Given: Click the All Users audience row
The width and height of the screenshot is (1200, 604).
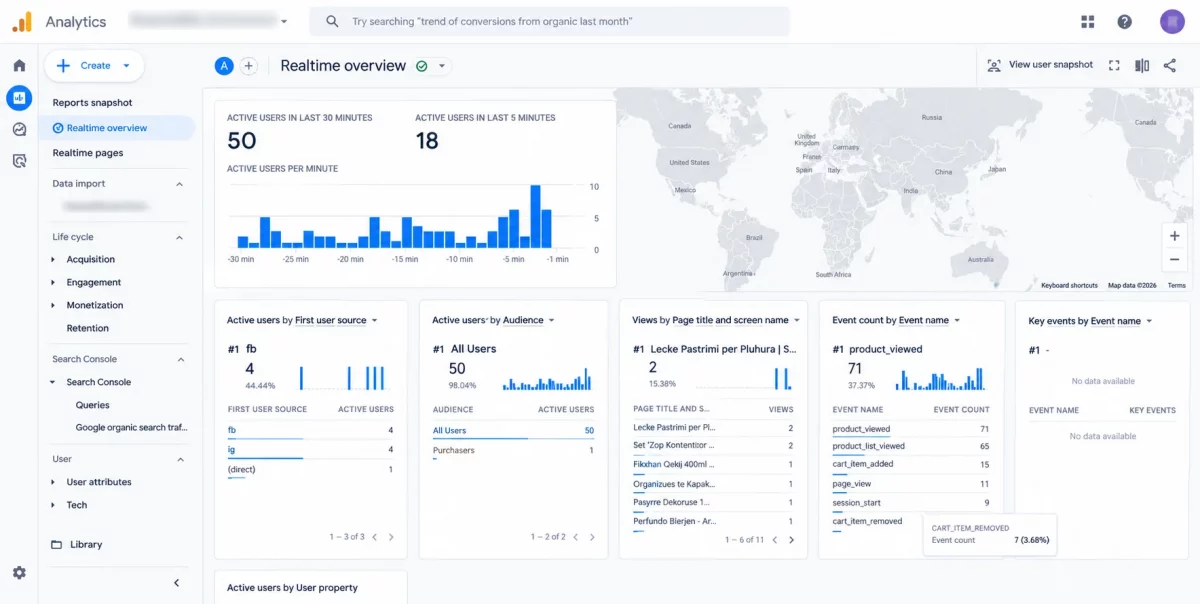Looking at the screenshot, I should tap(513, 431).
